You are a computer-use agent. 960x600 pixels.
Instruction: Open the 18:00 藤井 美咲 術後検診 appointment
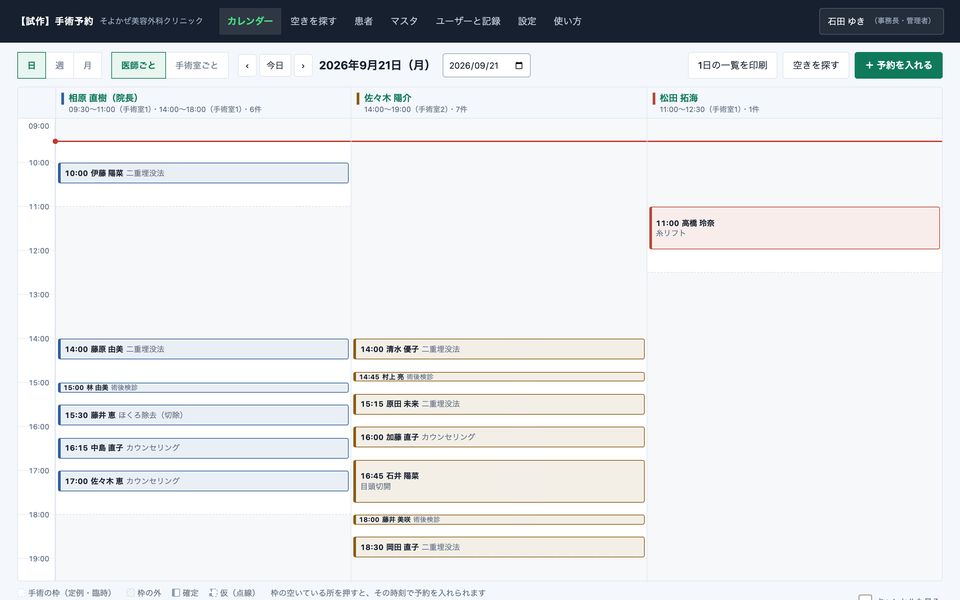499,520
